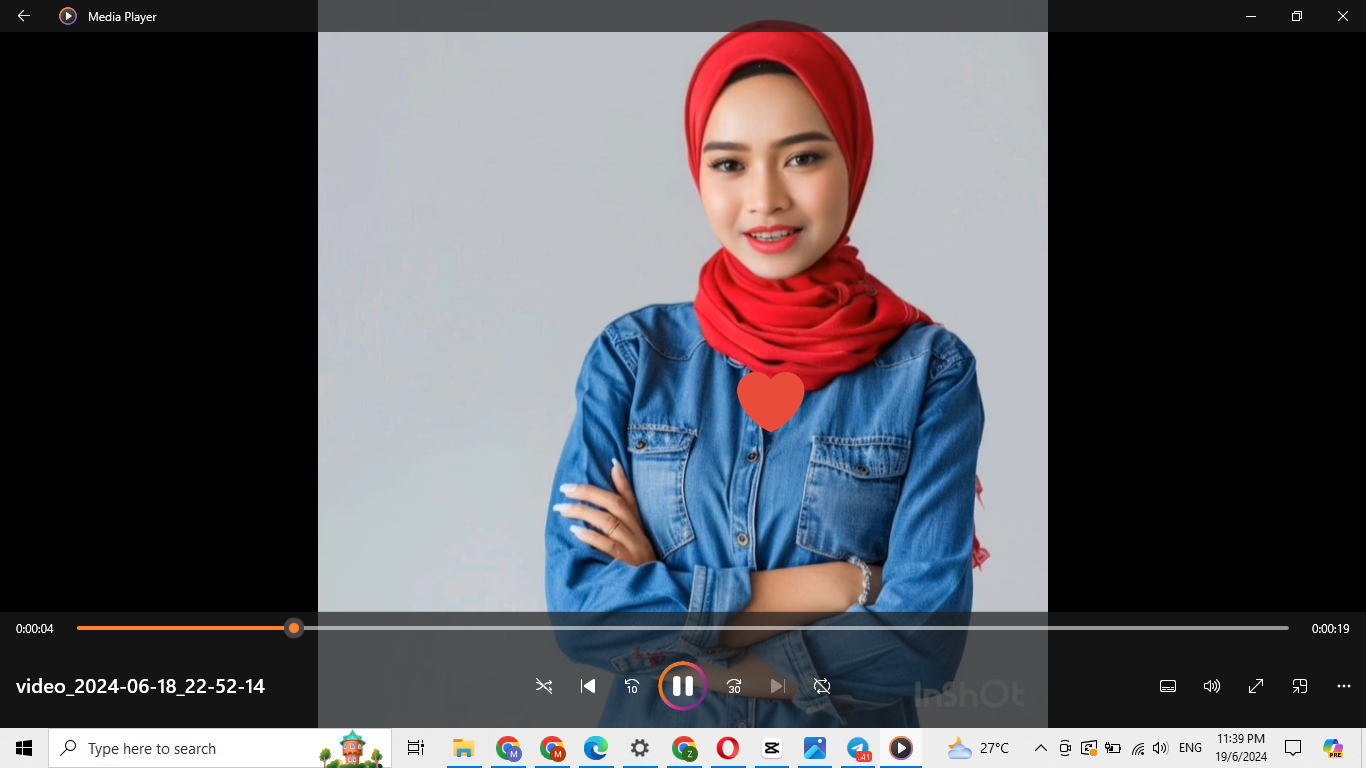Viewport: 1366px width, 768px height.
Task: Click the Media Player app logo
Action: tap(68, 16)
